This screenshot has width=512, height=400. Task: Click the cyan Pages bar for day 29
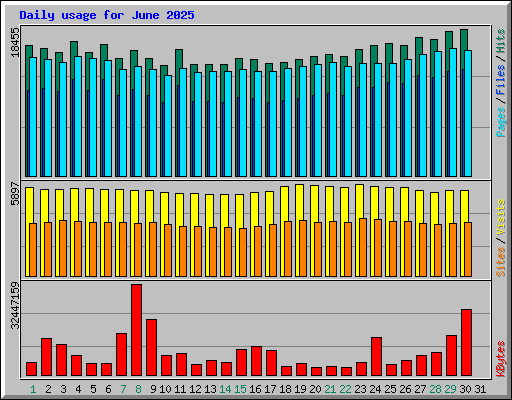coord(453,112)
